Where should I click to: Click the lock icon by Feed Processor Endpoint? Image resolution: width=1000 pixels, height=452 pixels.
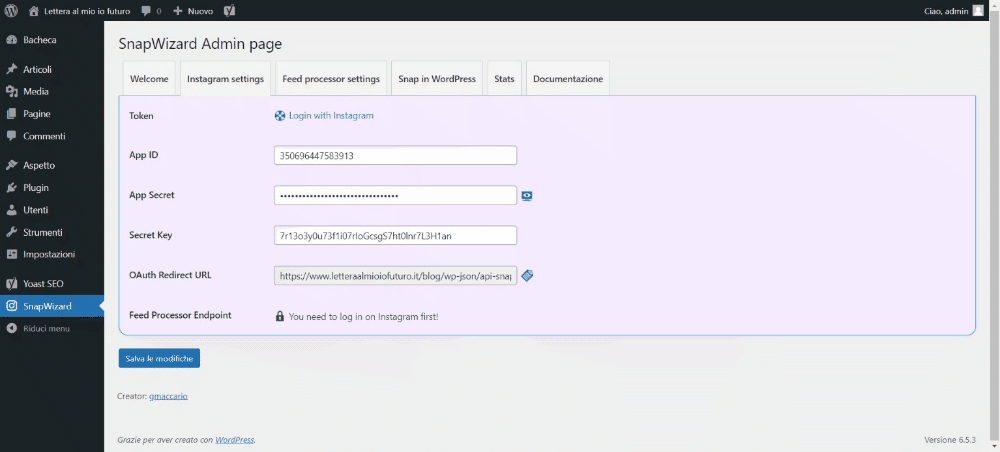tap(279, 316)
